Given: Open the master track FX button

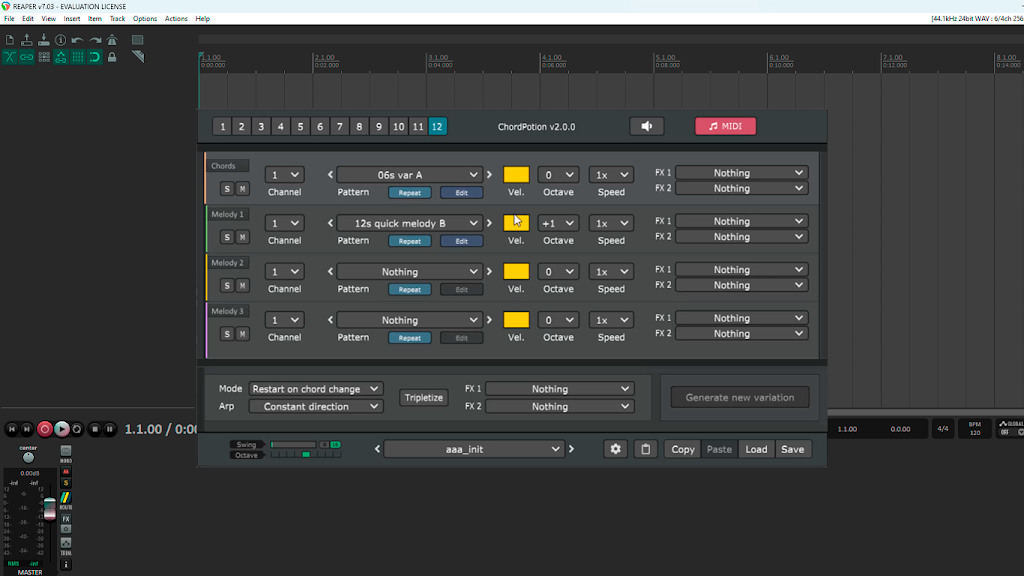Looking at the screenshot, I should pyautogui.click(x=66, y=519).
